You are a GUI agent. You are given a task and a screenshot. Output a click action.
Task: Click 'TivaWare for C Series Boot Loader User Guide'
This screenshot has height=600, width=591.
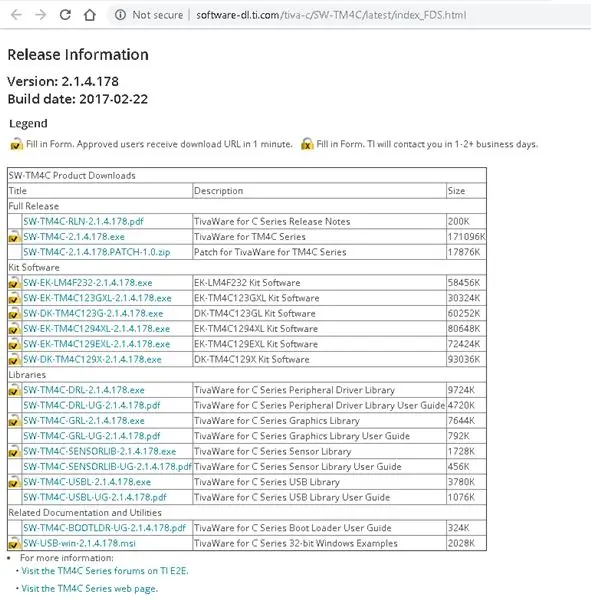(x=293, y=528)
